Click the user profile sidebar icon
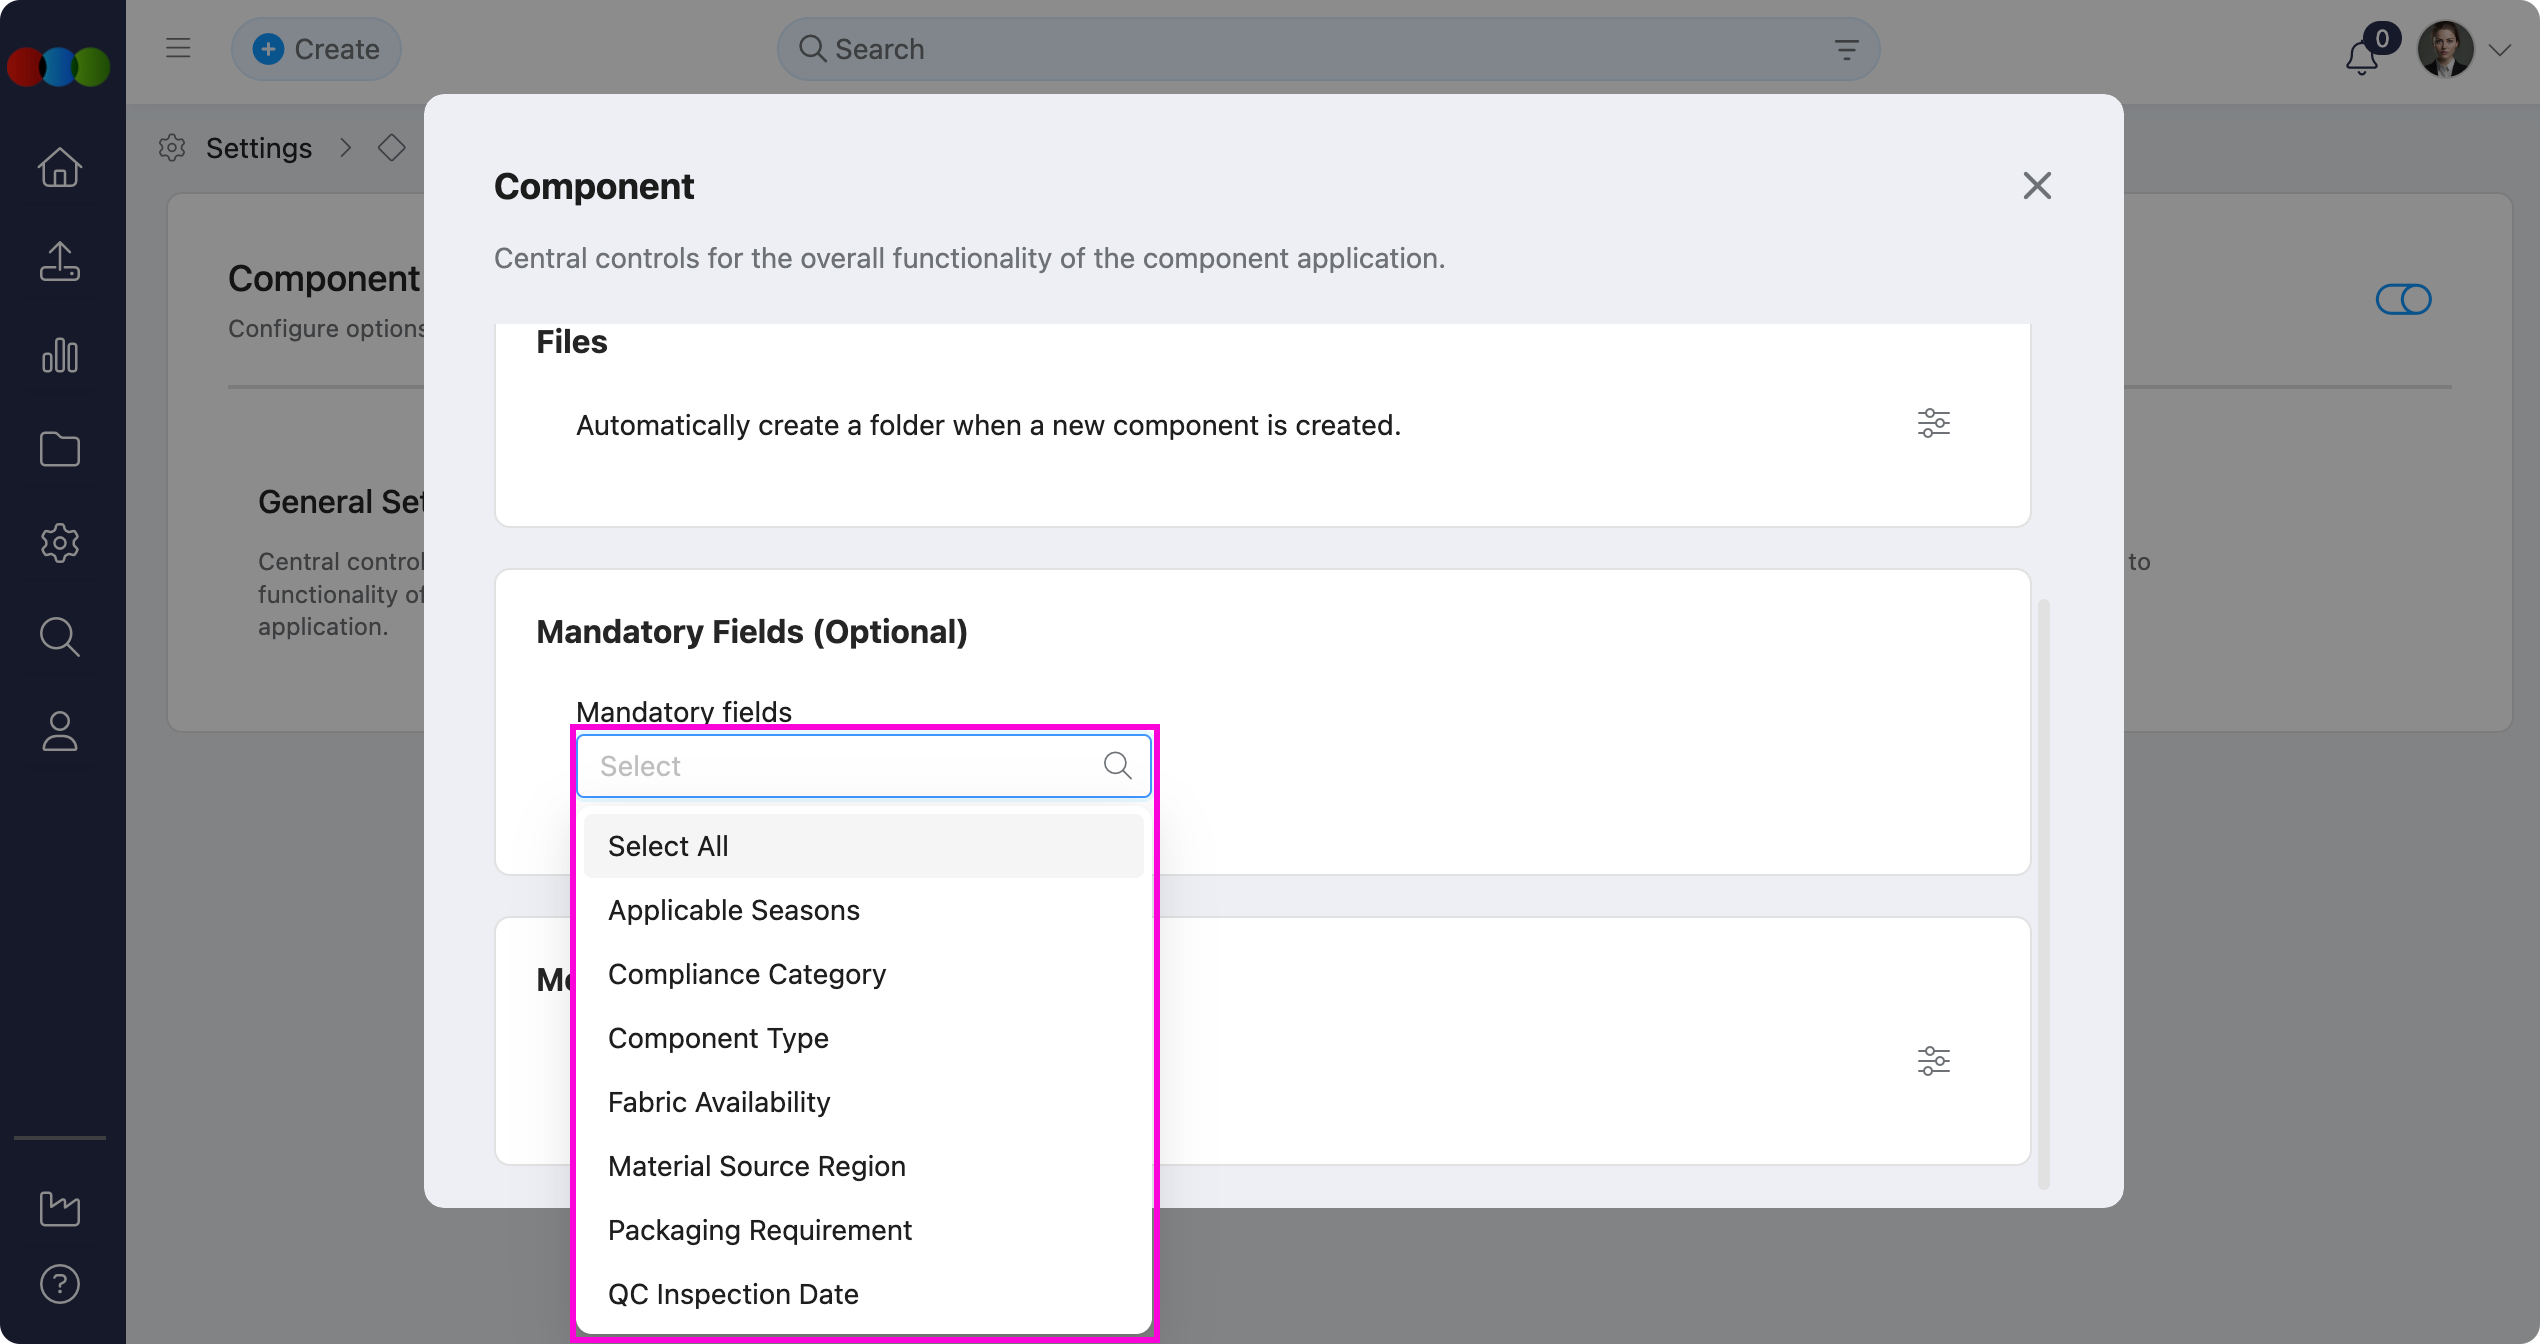This screenshot has height=1344, width=2540. point(60,731)
